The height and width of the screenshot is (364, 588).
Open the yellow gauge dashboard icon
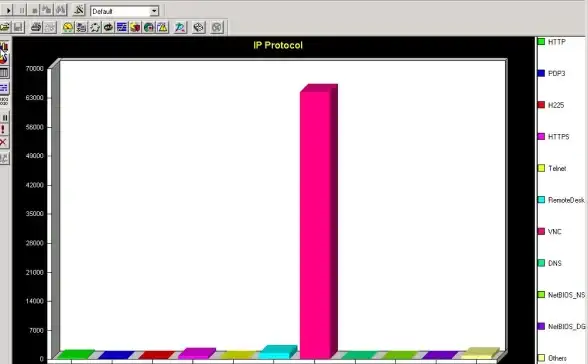pos(68,27)
